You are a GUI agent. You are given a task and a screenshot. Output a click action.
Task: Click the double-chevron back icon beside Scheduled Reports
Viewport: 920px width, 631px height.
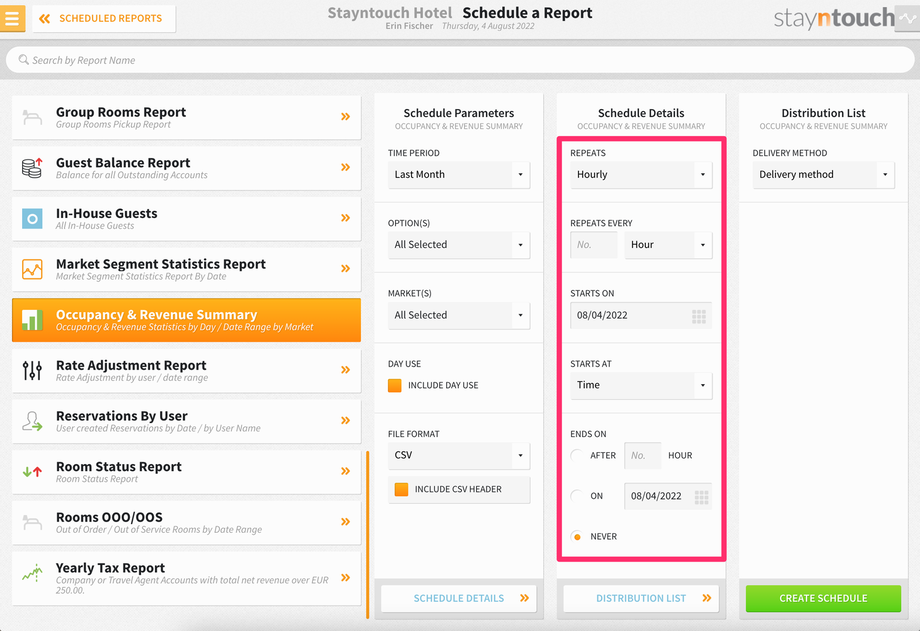45,19
